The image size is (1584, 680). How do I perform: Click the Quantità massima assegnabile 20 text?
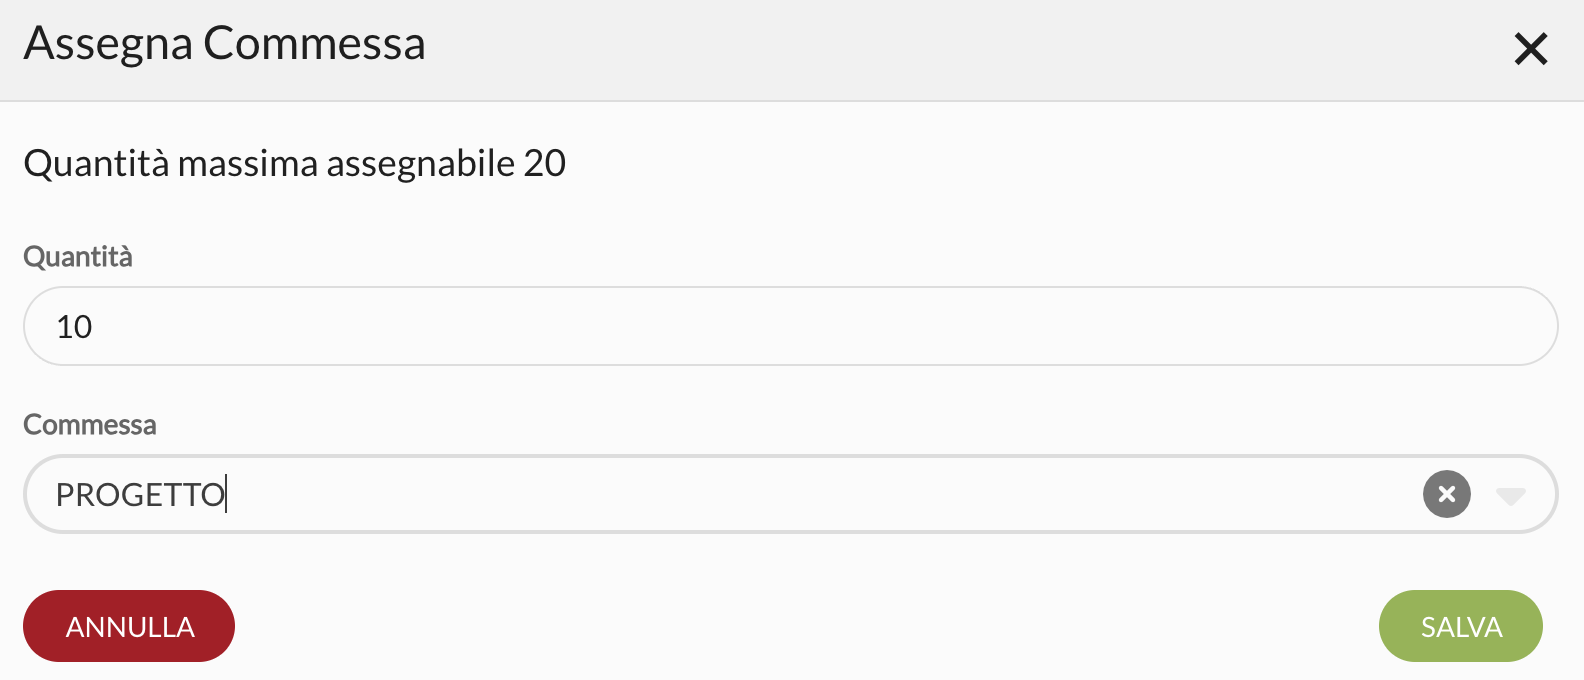[295, 163]
